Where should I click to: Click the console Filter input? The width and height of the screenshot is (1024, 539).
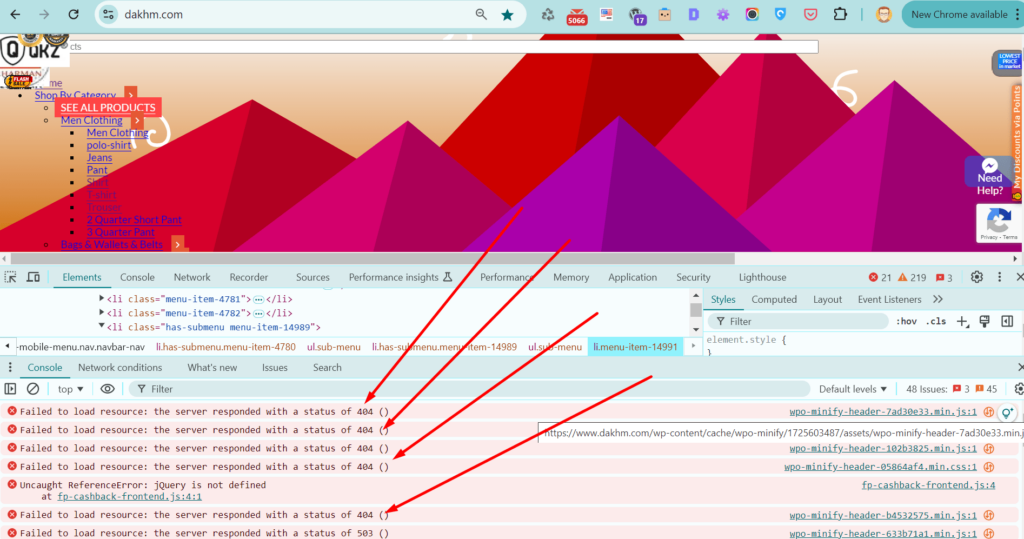469,389
